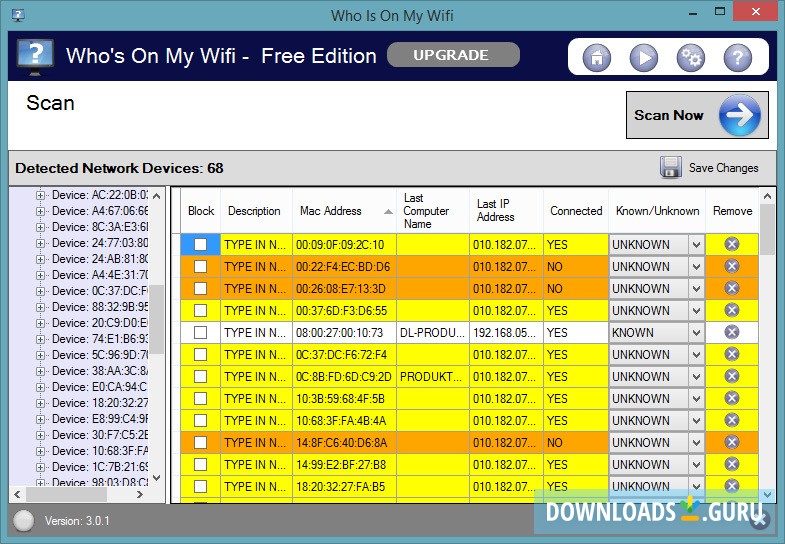The width and height of the screenshot is (785, 544).
Task: Open Known/Unknown dropdown for 14:99:E2:BF:27:B8
Action: (696, 465)
